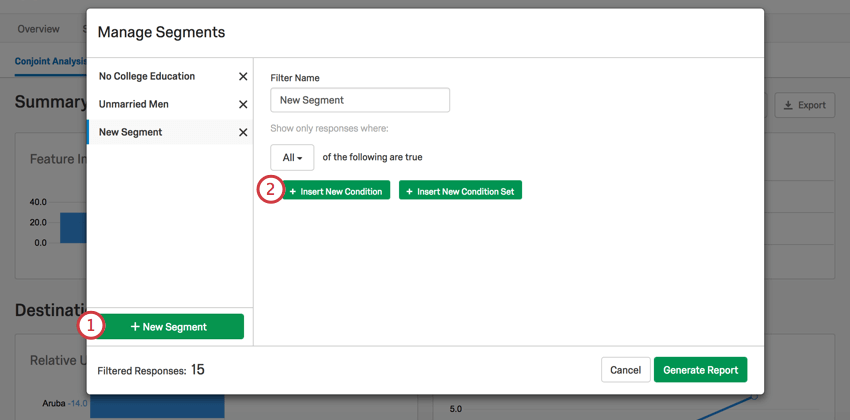Add a segment with + New Segment
Screen dimensions: 850x420
coord(169,327)
